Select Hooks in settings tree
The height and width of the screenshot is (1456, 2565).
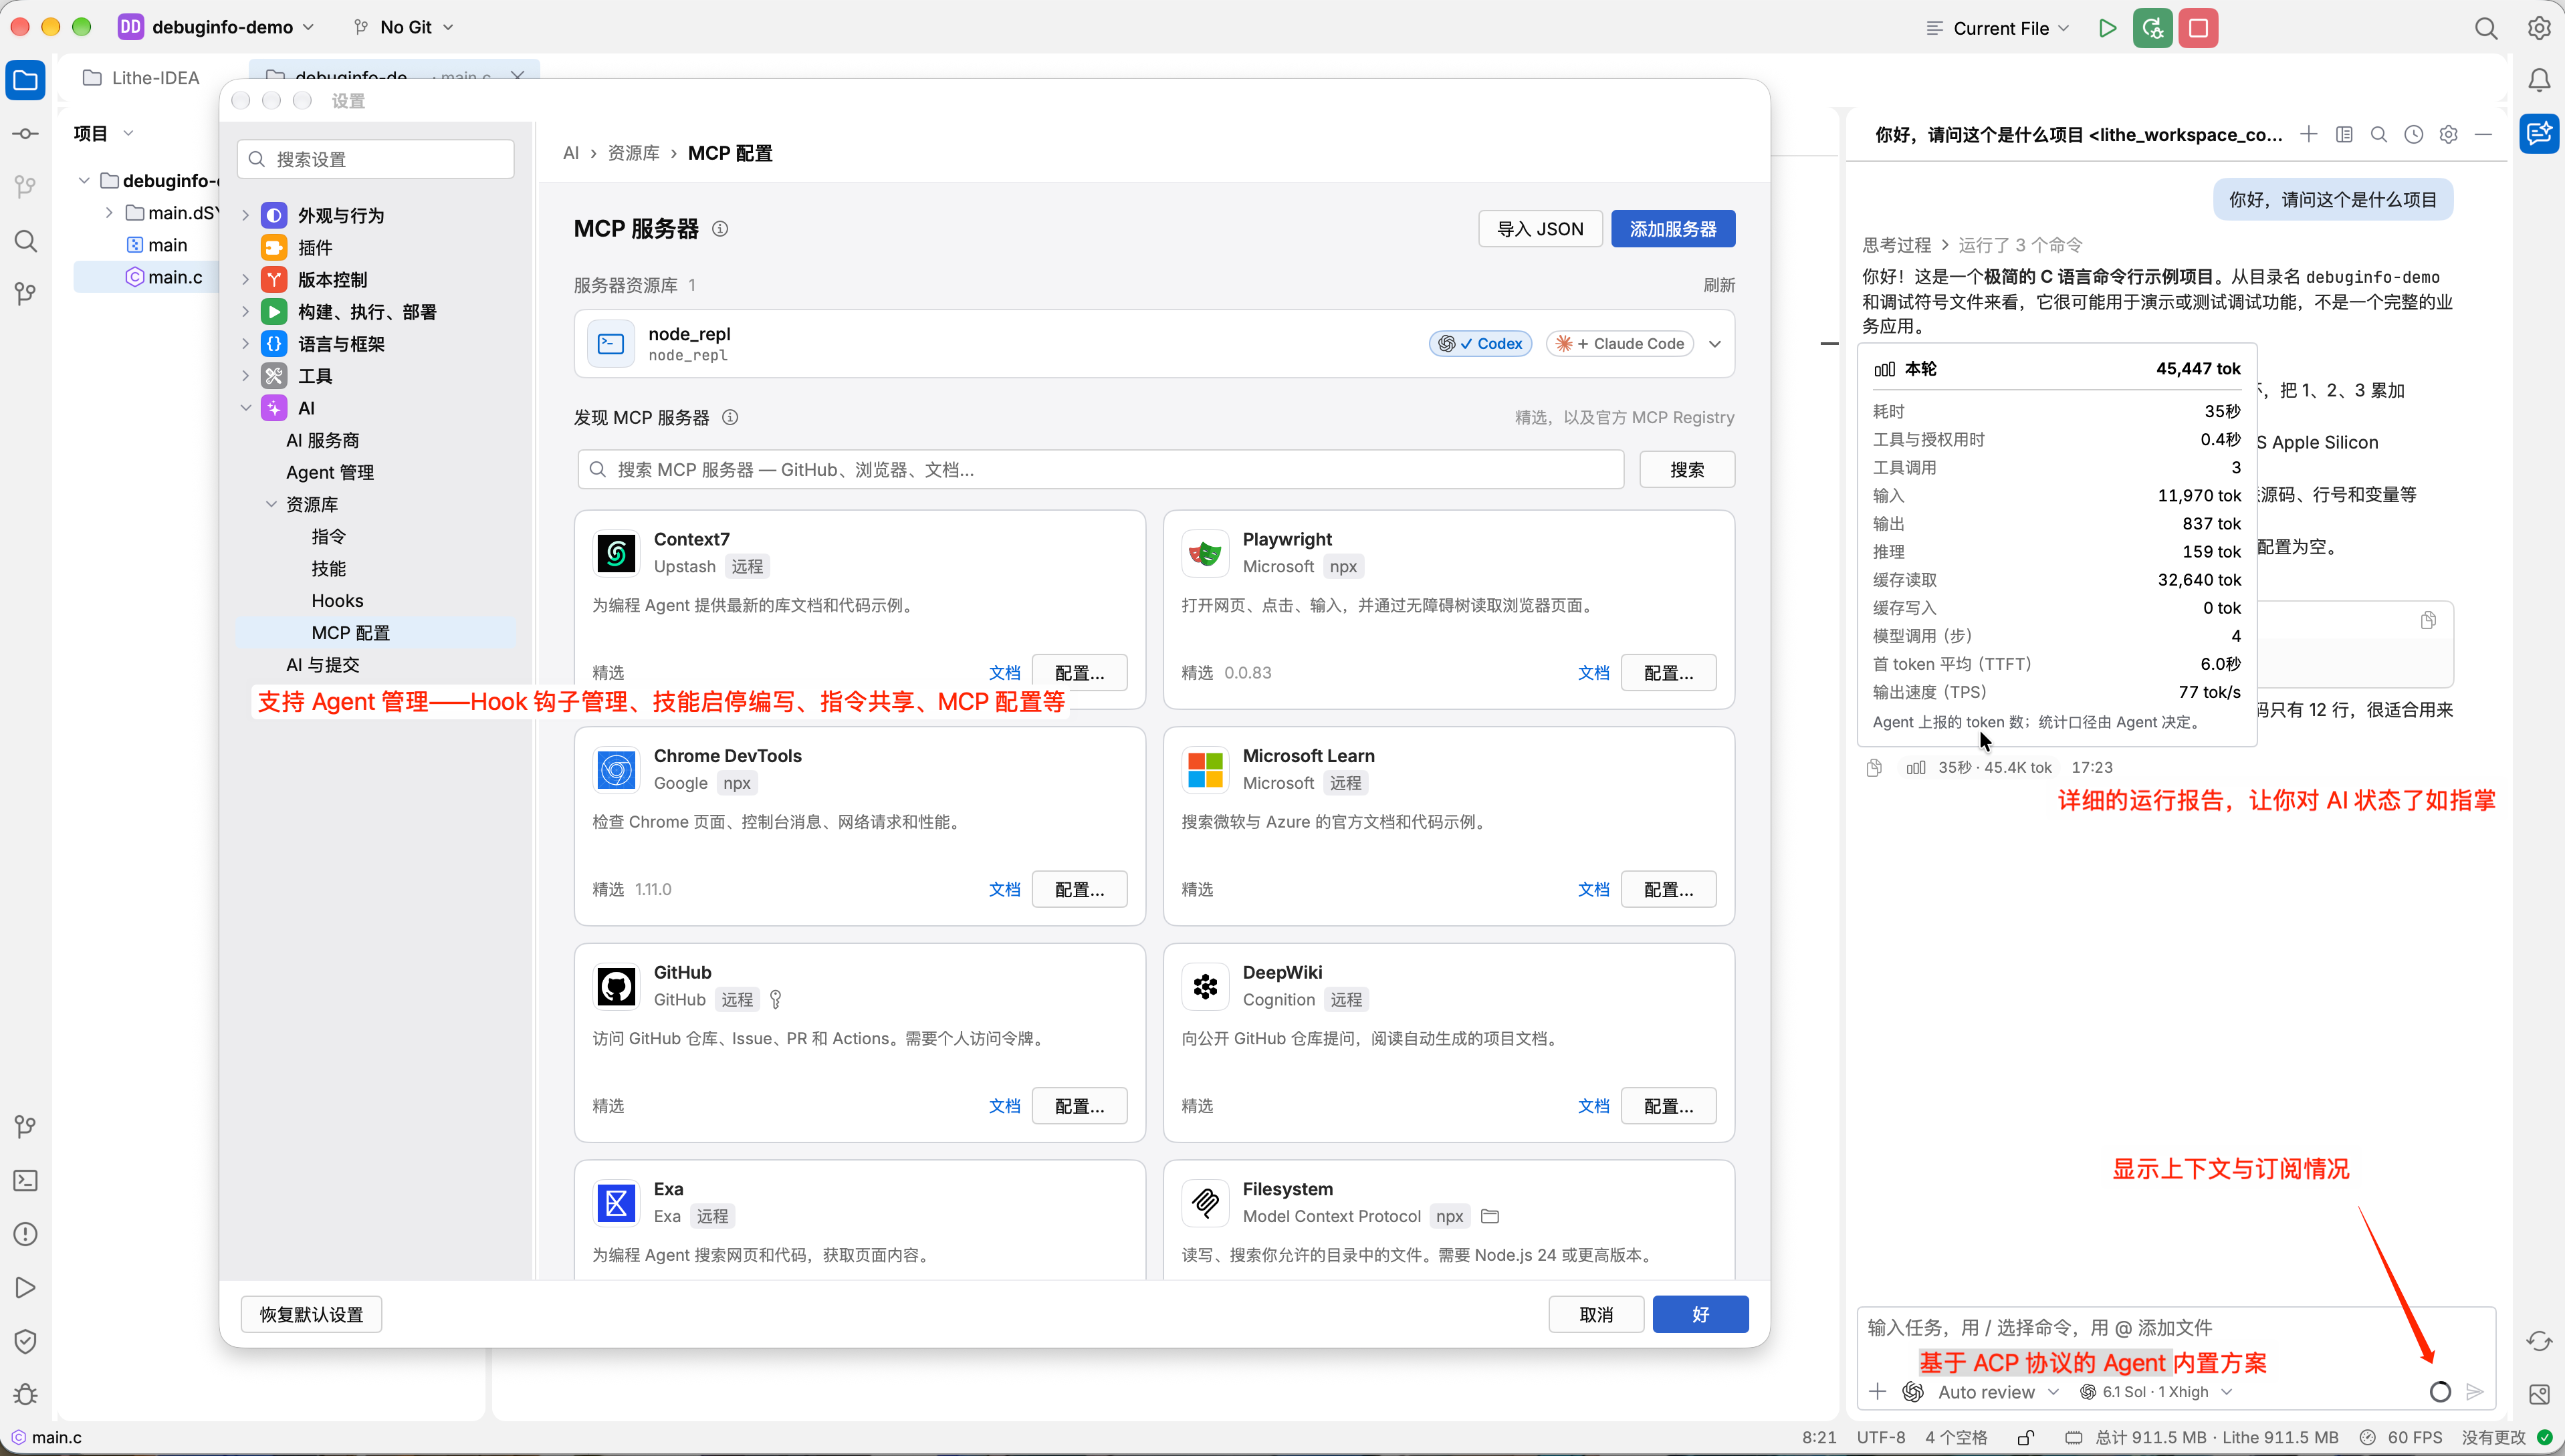tap(337, 600)
